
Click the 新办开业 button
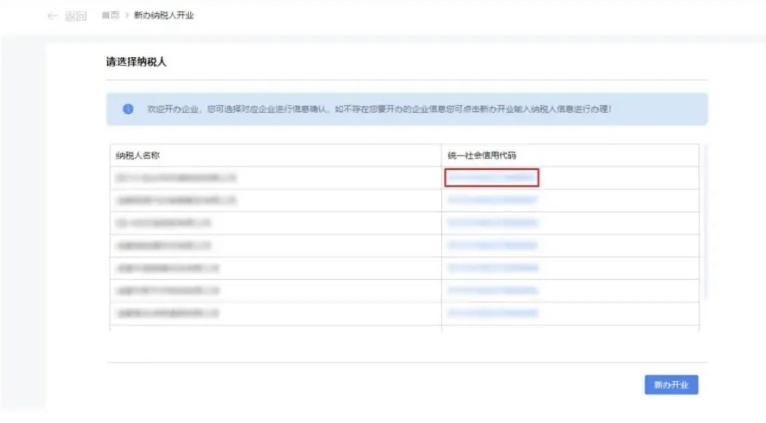pos(671,385)
